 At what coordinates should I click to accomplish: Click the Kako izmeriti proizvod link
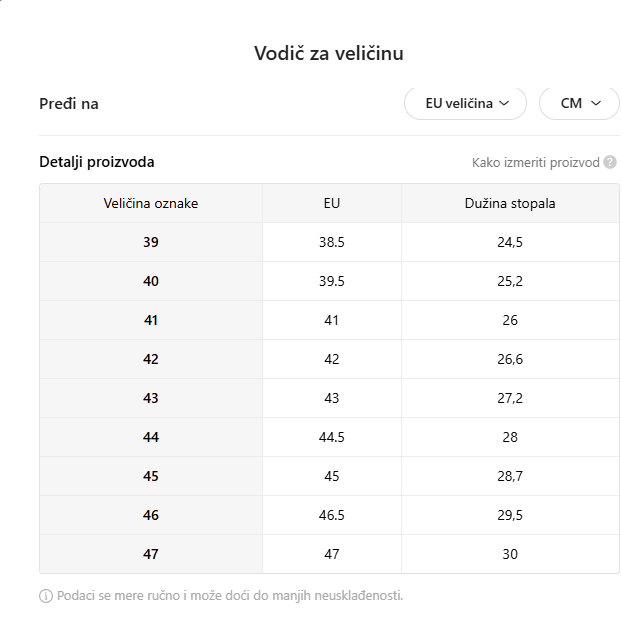[535, 163]
